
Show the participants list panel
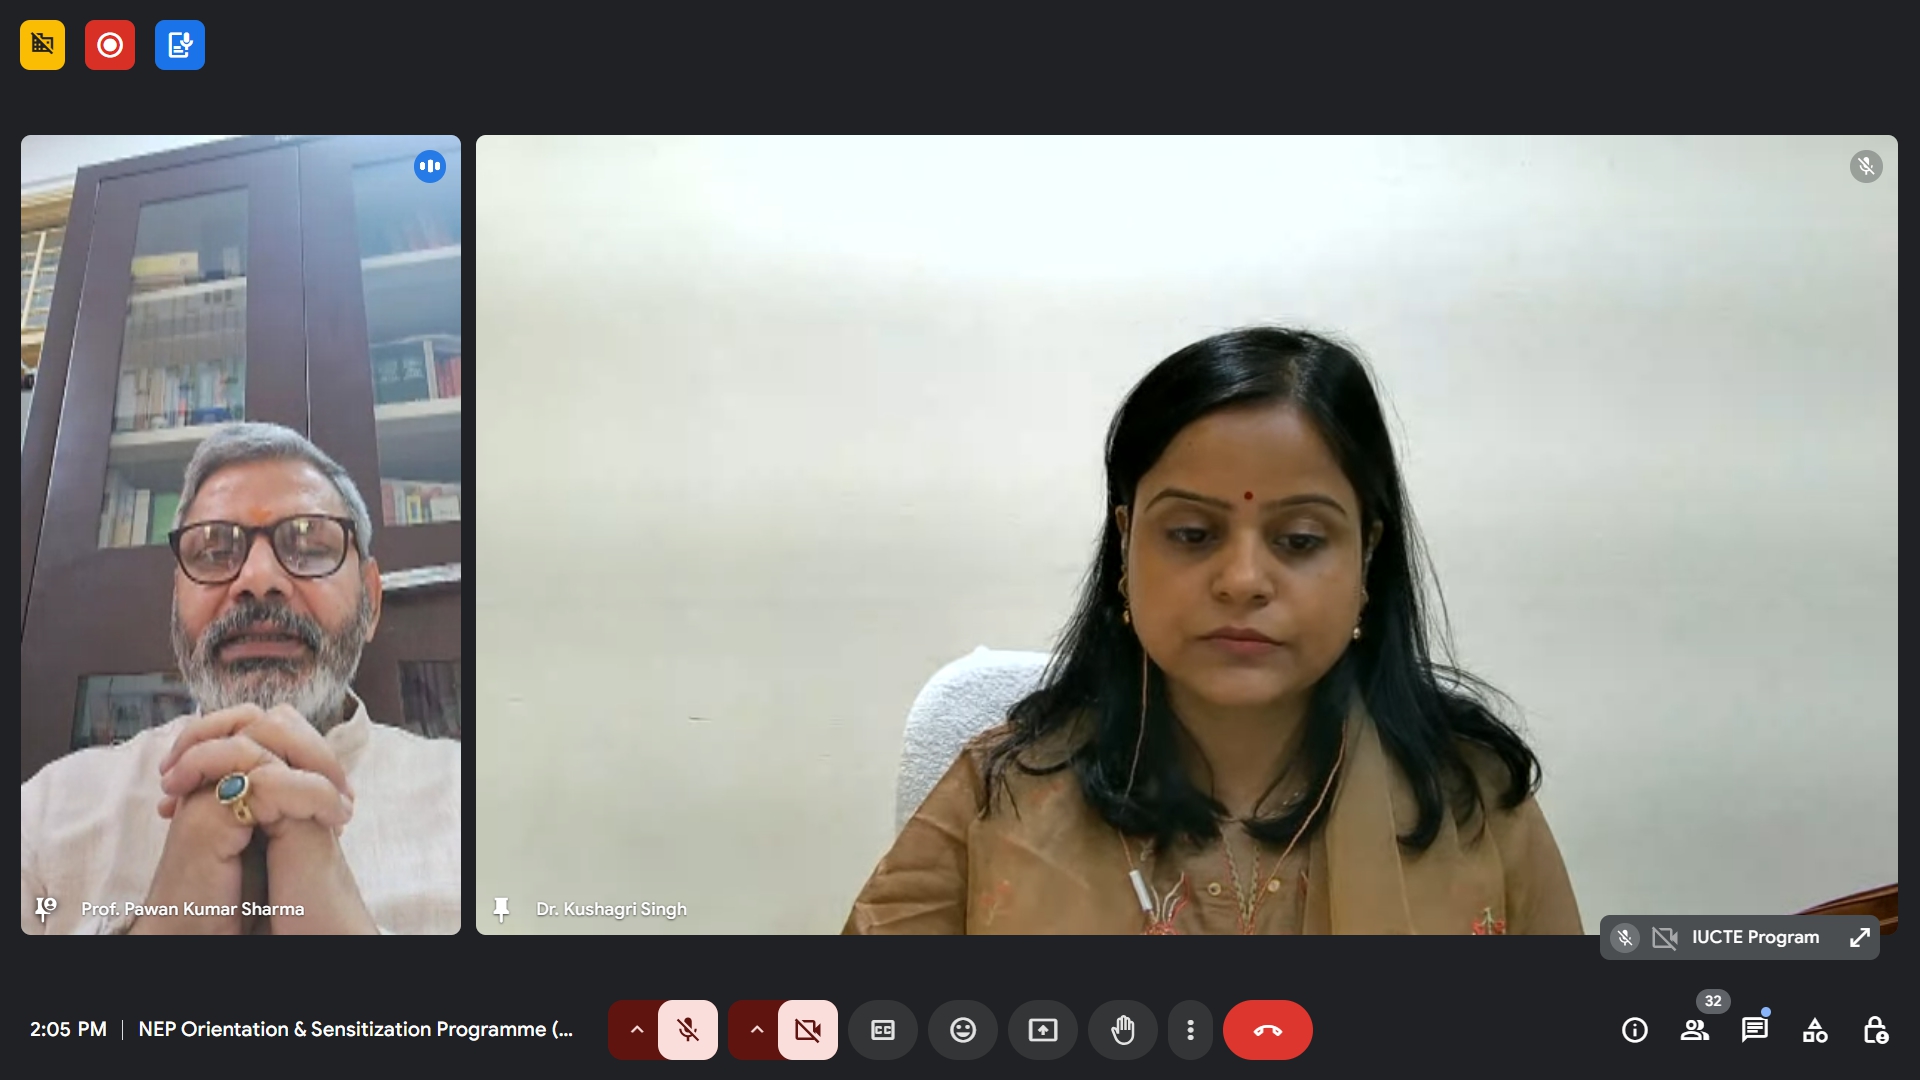(1695, 1030)
